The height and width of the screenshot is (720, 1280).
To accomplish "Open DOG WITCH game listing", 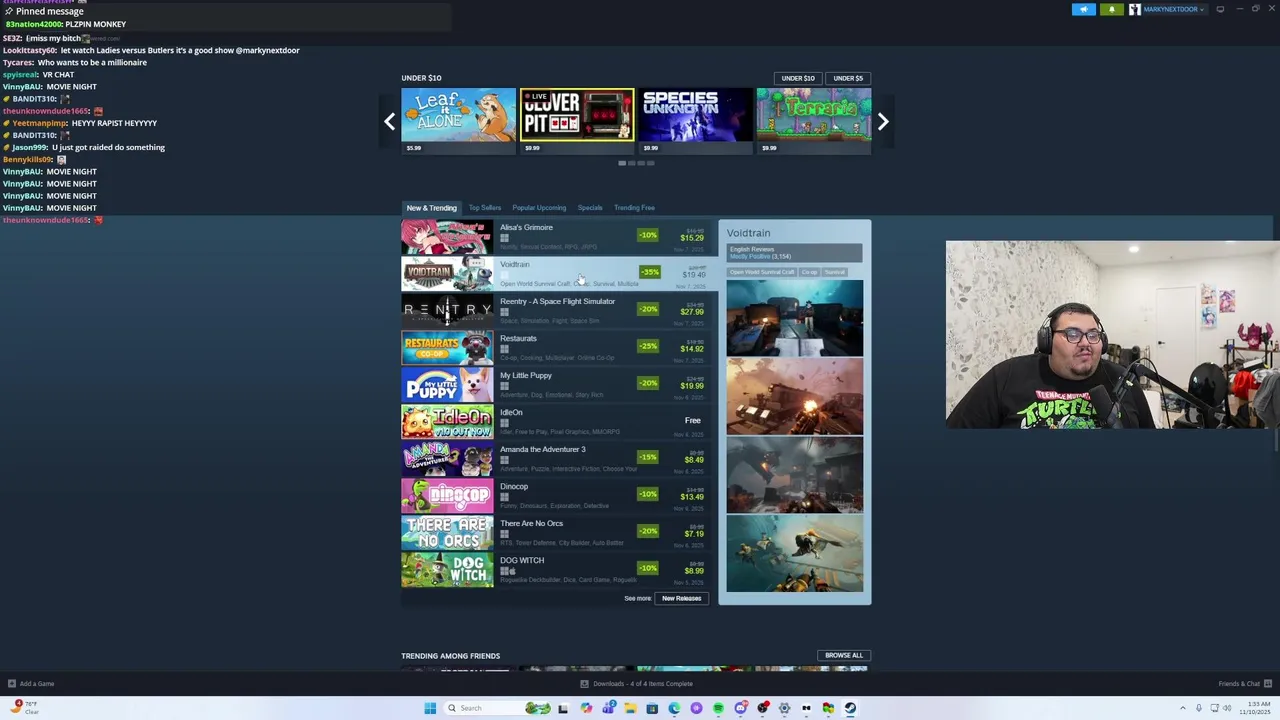I will (x=555, y=570).
